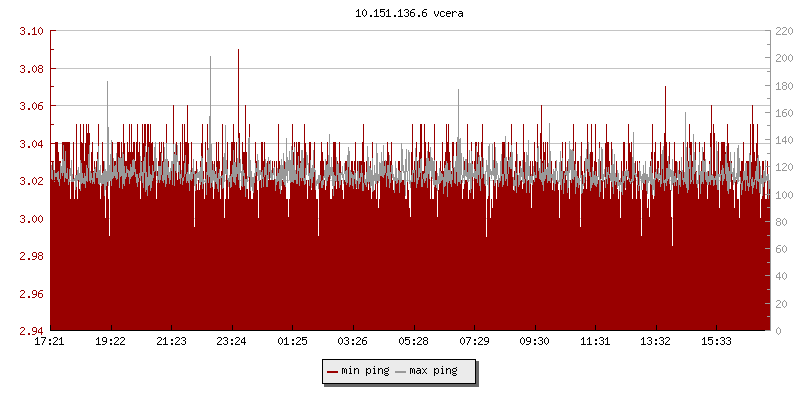This screenshot has height=400, width=800.
Task: Click the 01:25 time axis label
Action: pos(292,342)
